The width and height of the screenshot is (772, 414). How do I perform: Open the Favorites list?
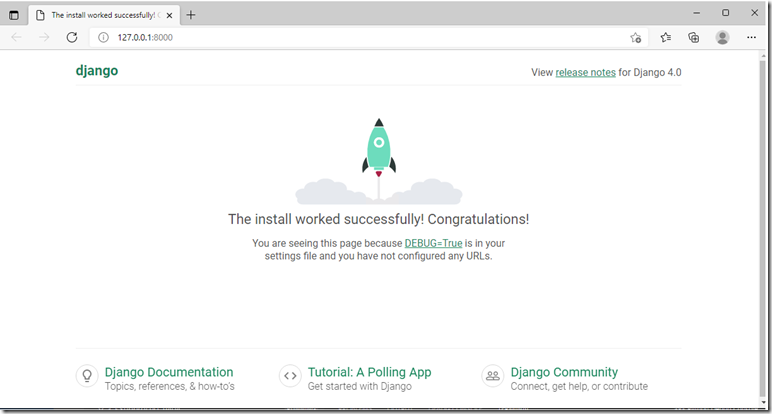[x=666, y=37]
